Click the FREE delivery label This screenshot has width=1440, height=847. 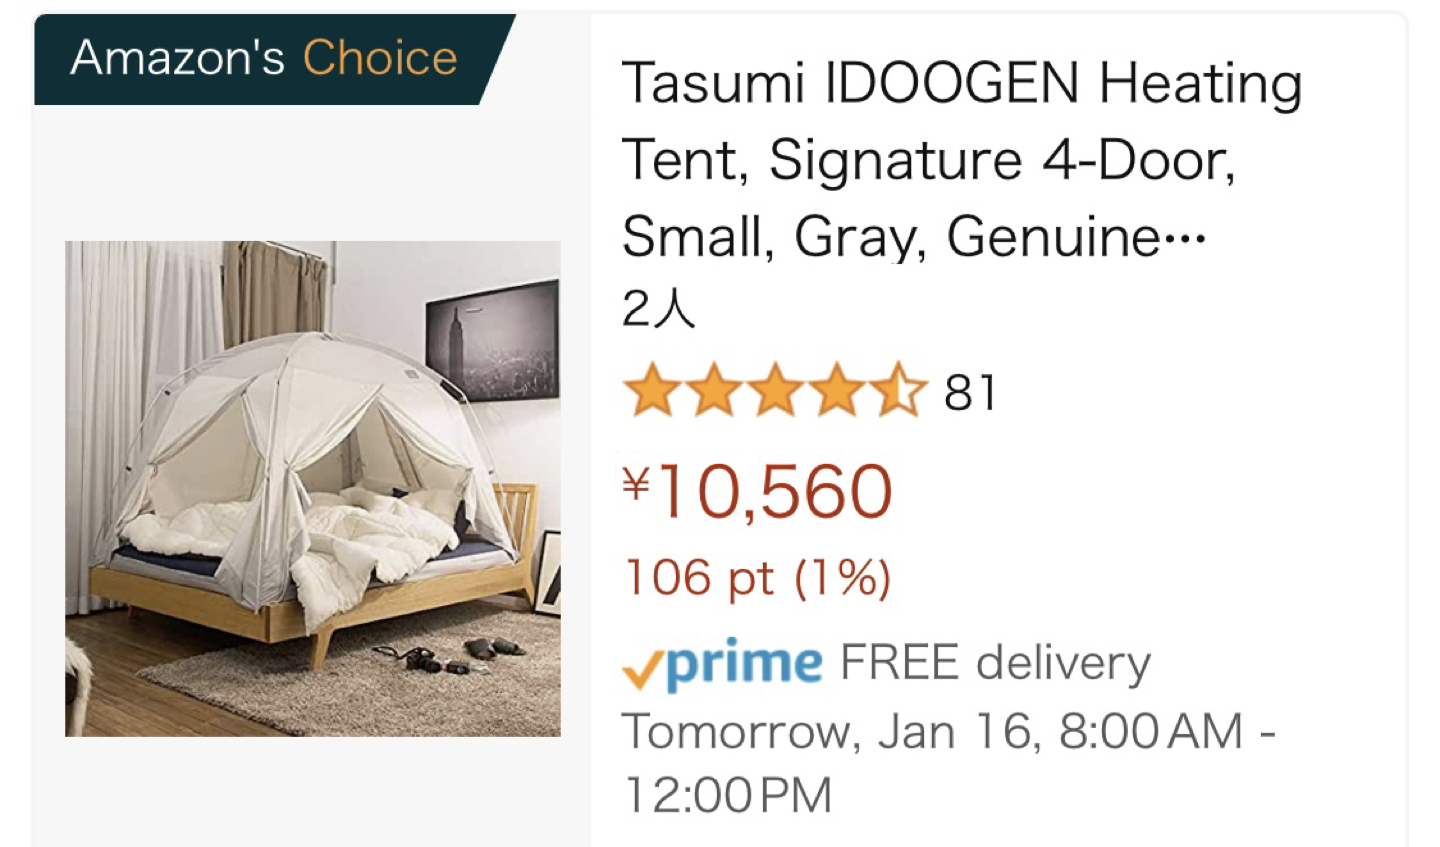pyautogui.click(x=995, y=663)
